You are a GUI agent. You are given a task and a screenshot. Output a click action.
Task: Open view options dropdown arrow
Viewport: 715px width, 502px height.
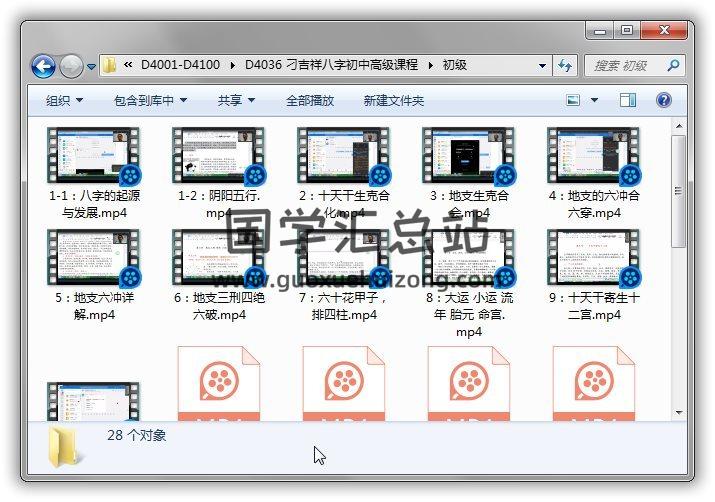[x=594, y=100]
